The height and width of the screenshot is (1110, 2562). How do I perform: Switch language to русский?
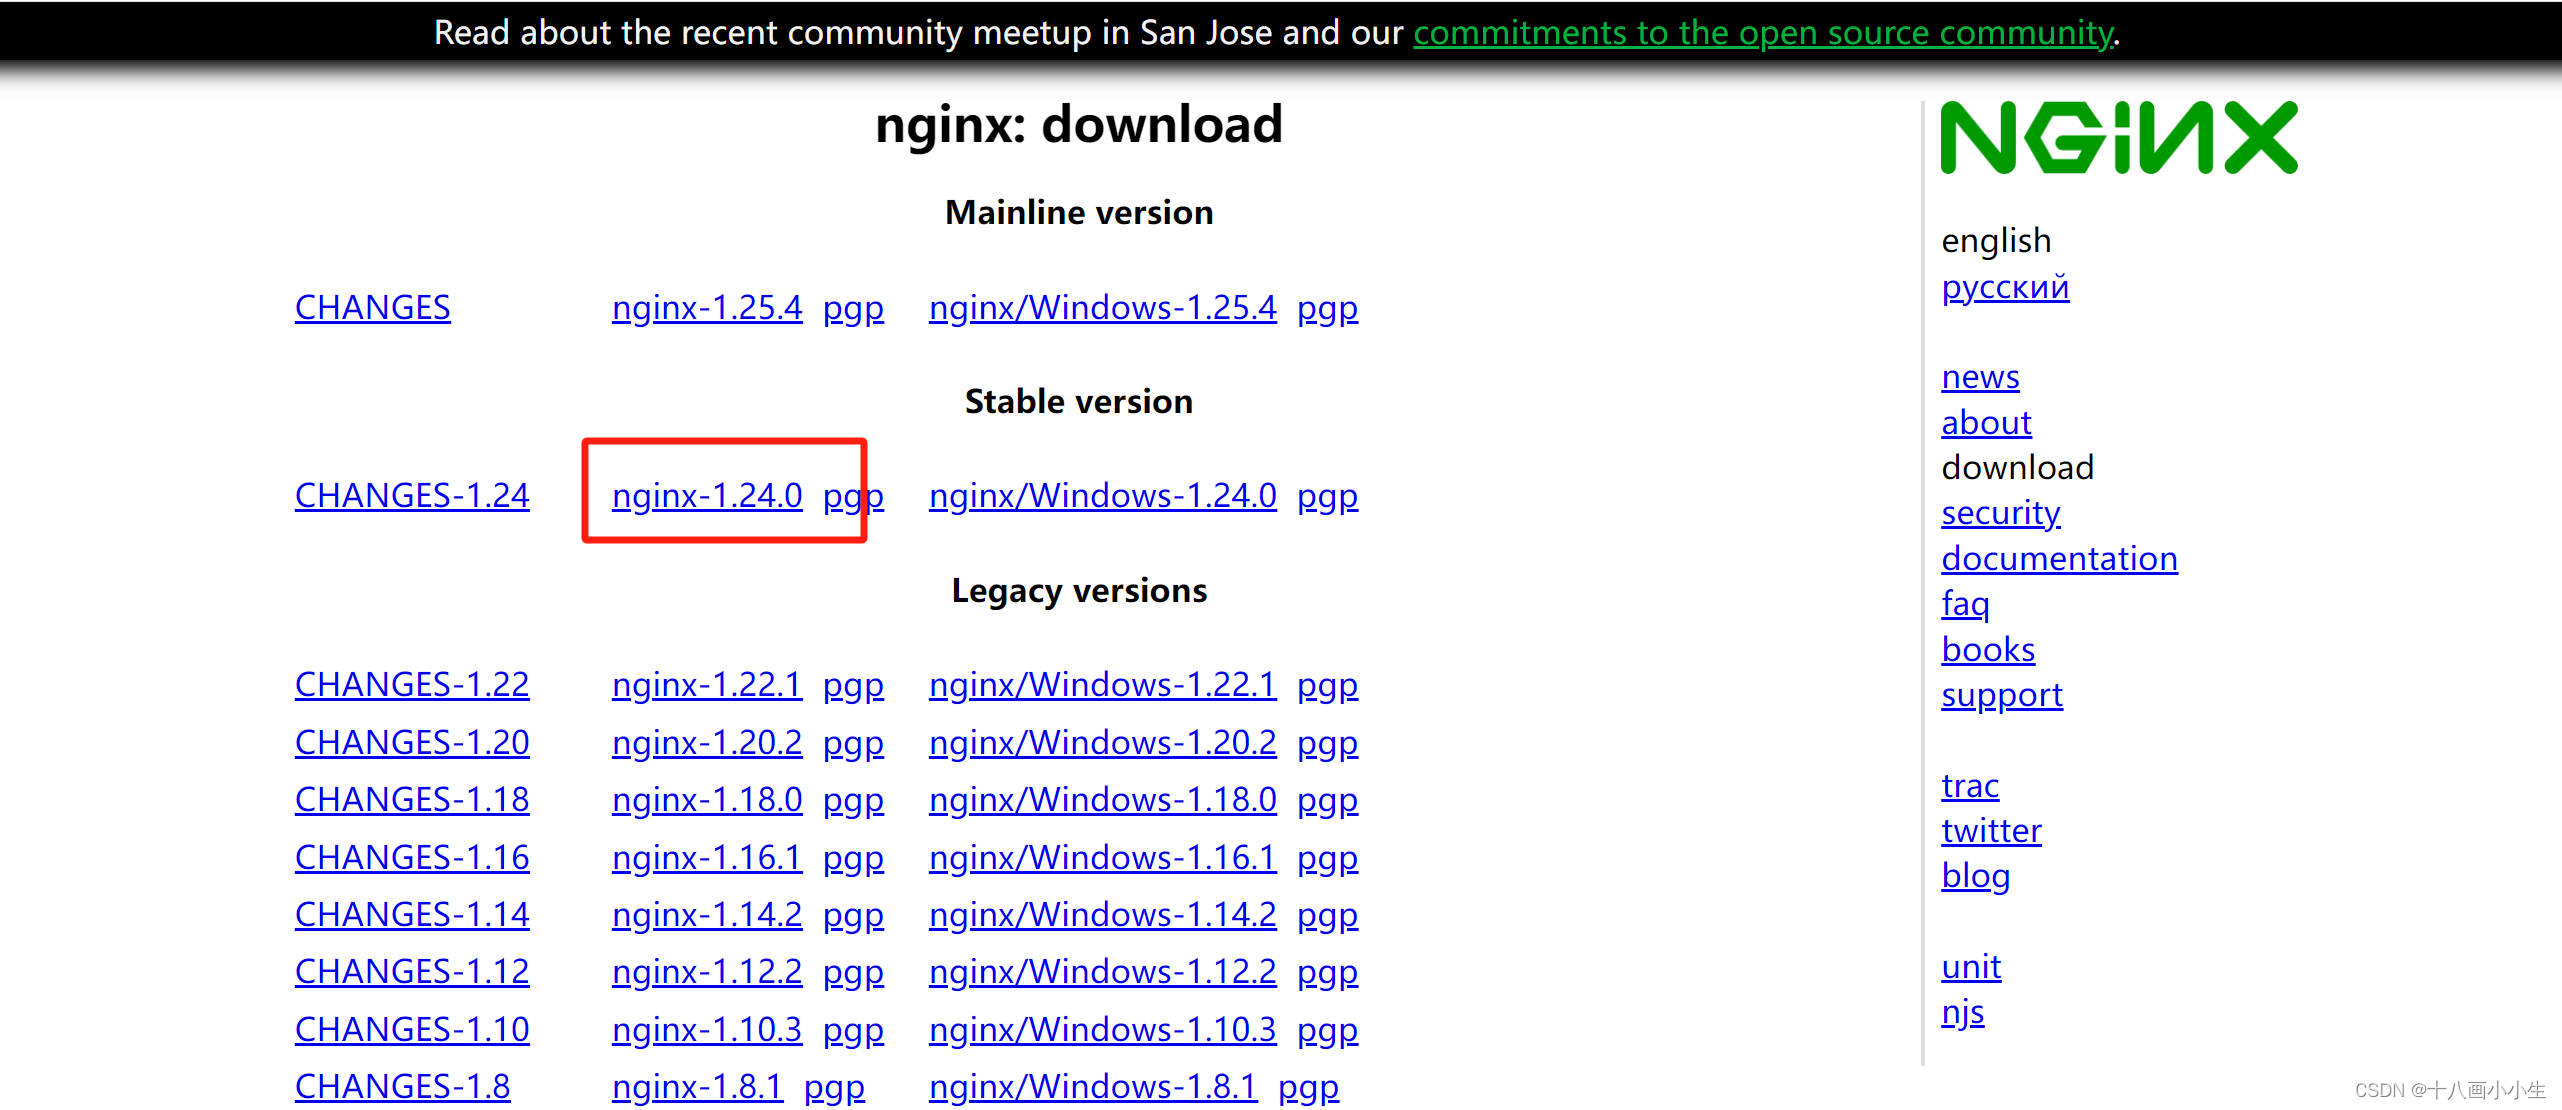[2005, 287]
